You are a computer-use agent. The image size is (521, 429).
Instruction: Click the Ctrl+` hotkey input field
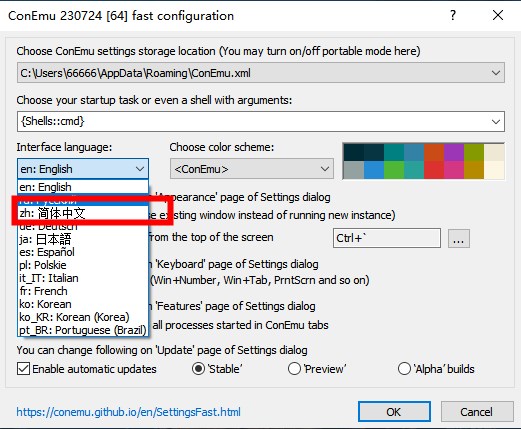[x=387, y=238]
